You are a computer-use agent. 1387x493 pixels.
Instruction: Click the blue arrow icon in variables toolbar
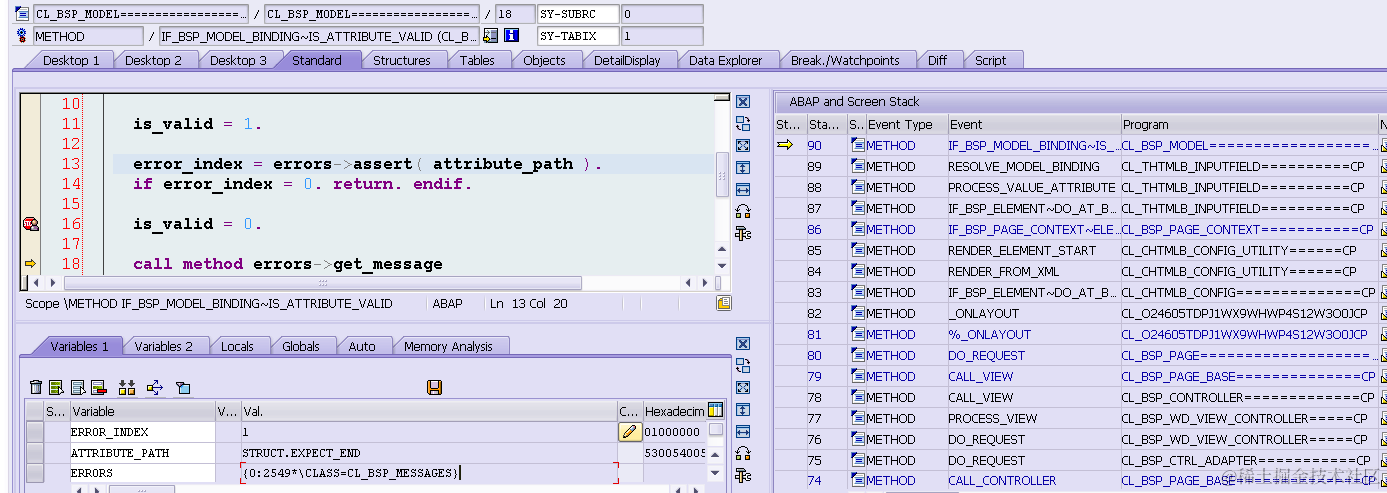pyautogui.click(x=155, y=387)
